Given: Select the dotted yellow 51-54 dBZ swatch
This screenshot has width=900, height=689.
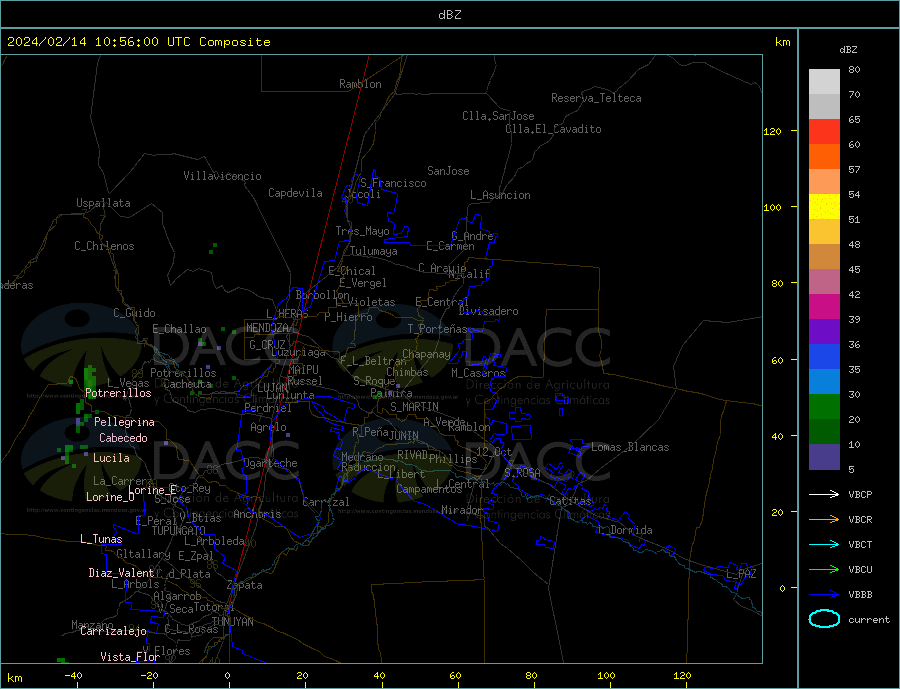Looking at the screenshot, I should click(824, 207).
